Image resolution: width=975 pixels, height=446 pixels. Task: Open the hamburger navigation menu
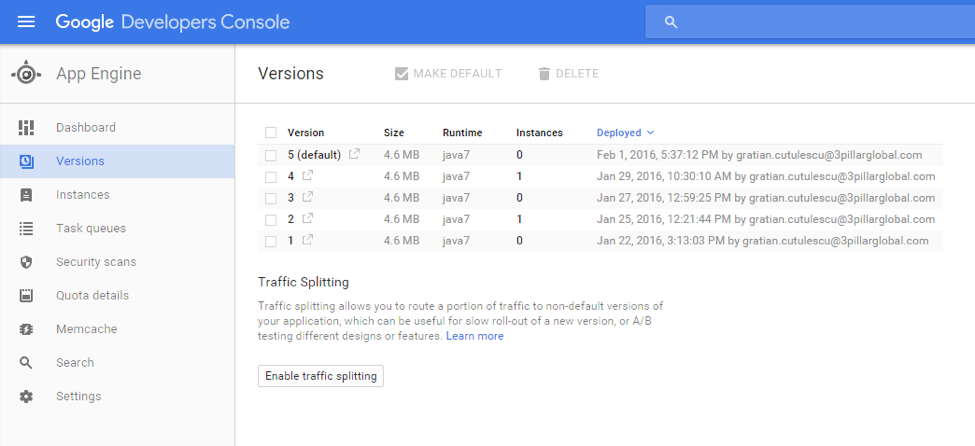tap(26, 21)
